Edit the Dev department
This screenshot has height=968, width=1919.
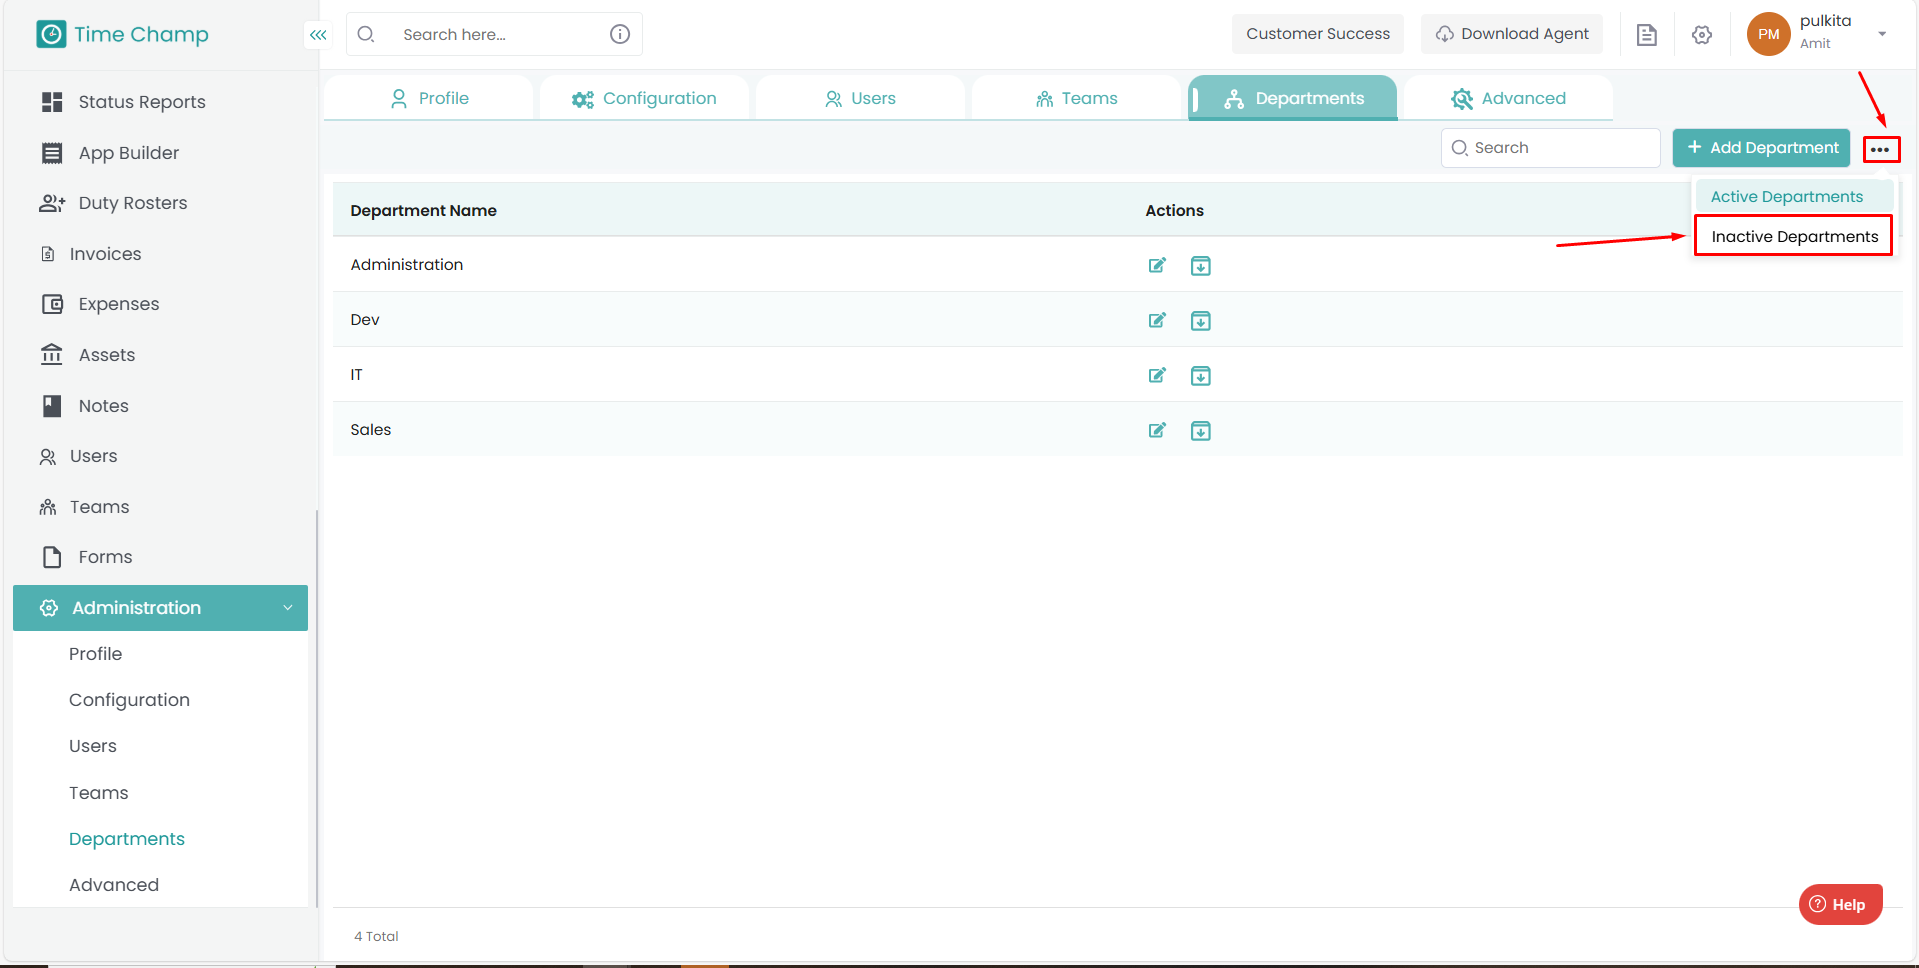tap(1157, 320)
